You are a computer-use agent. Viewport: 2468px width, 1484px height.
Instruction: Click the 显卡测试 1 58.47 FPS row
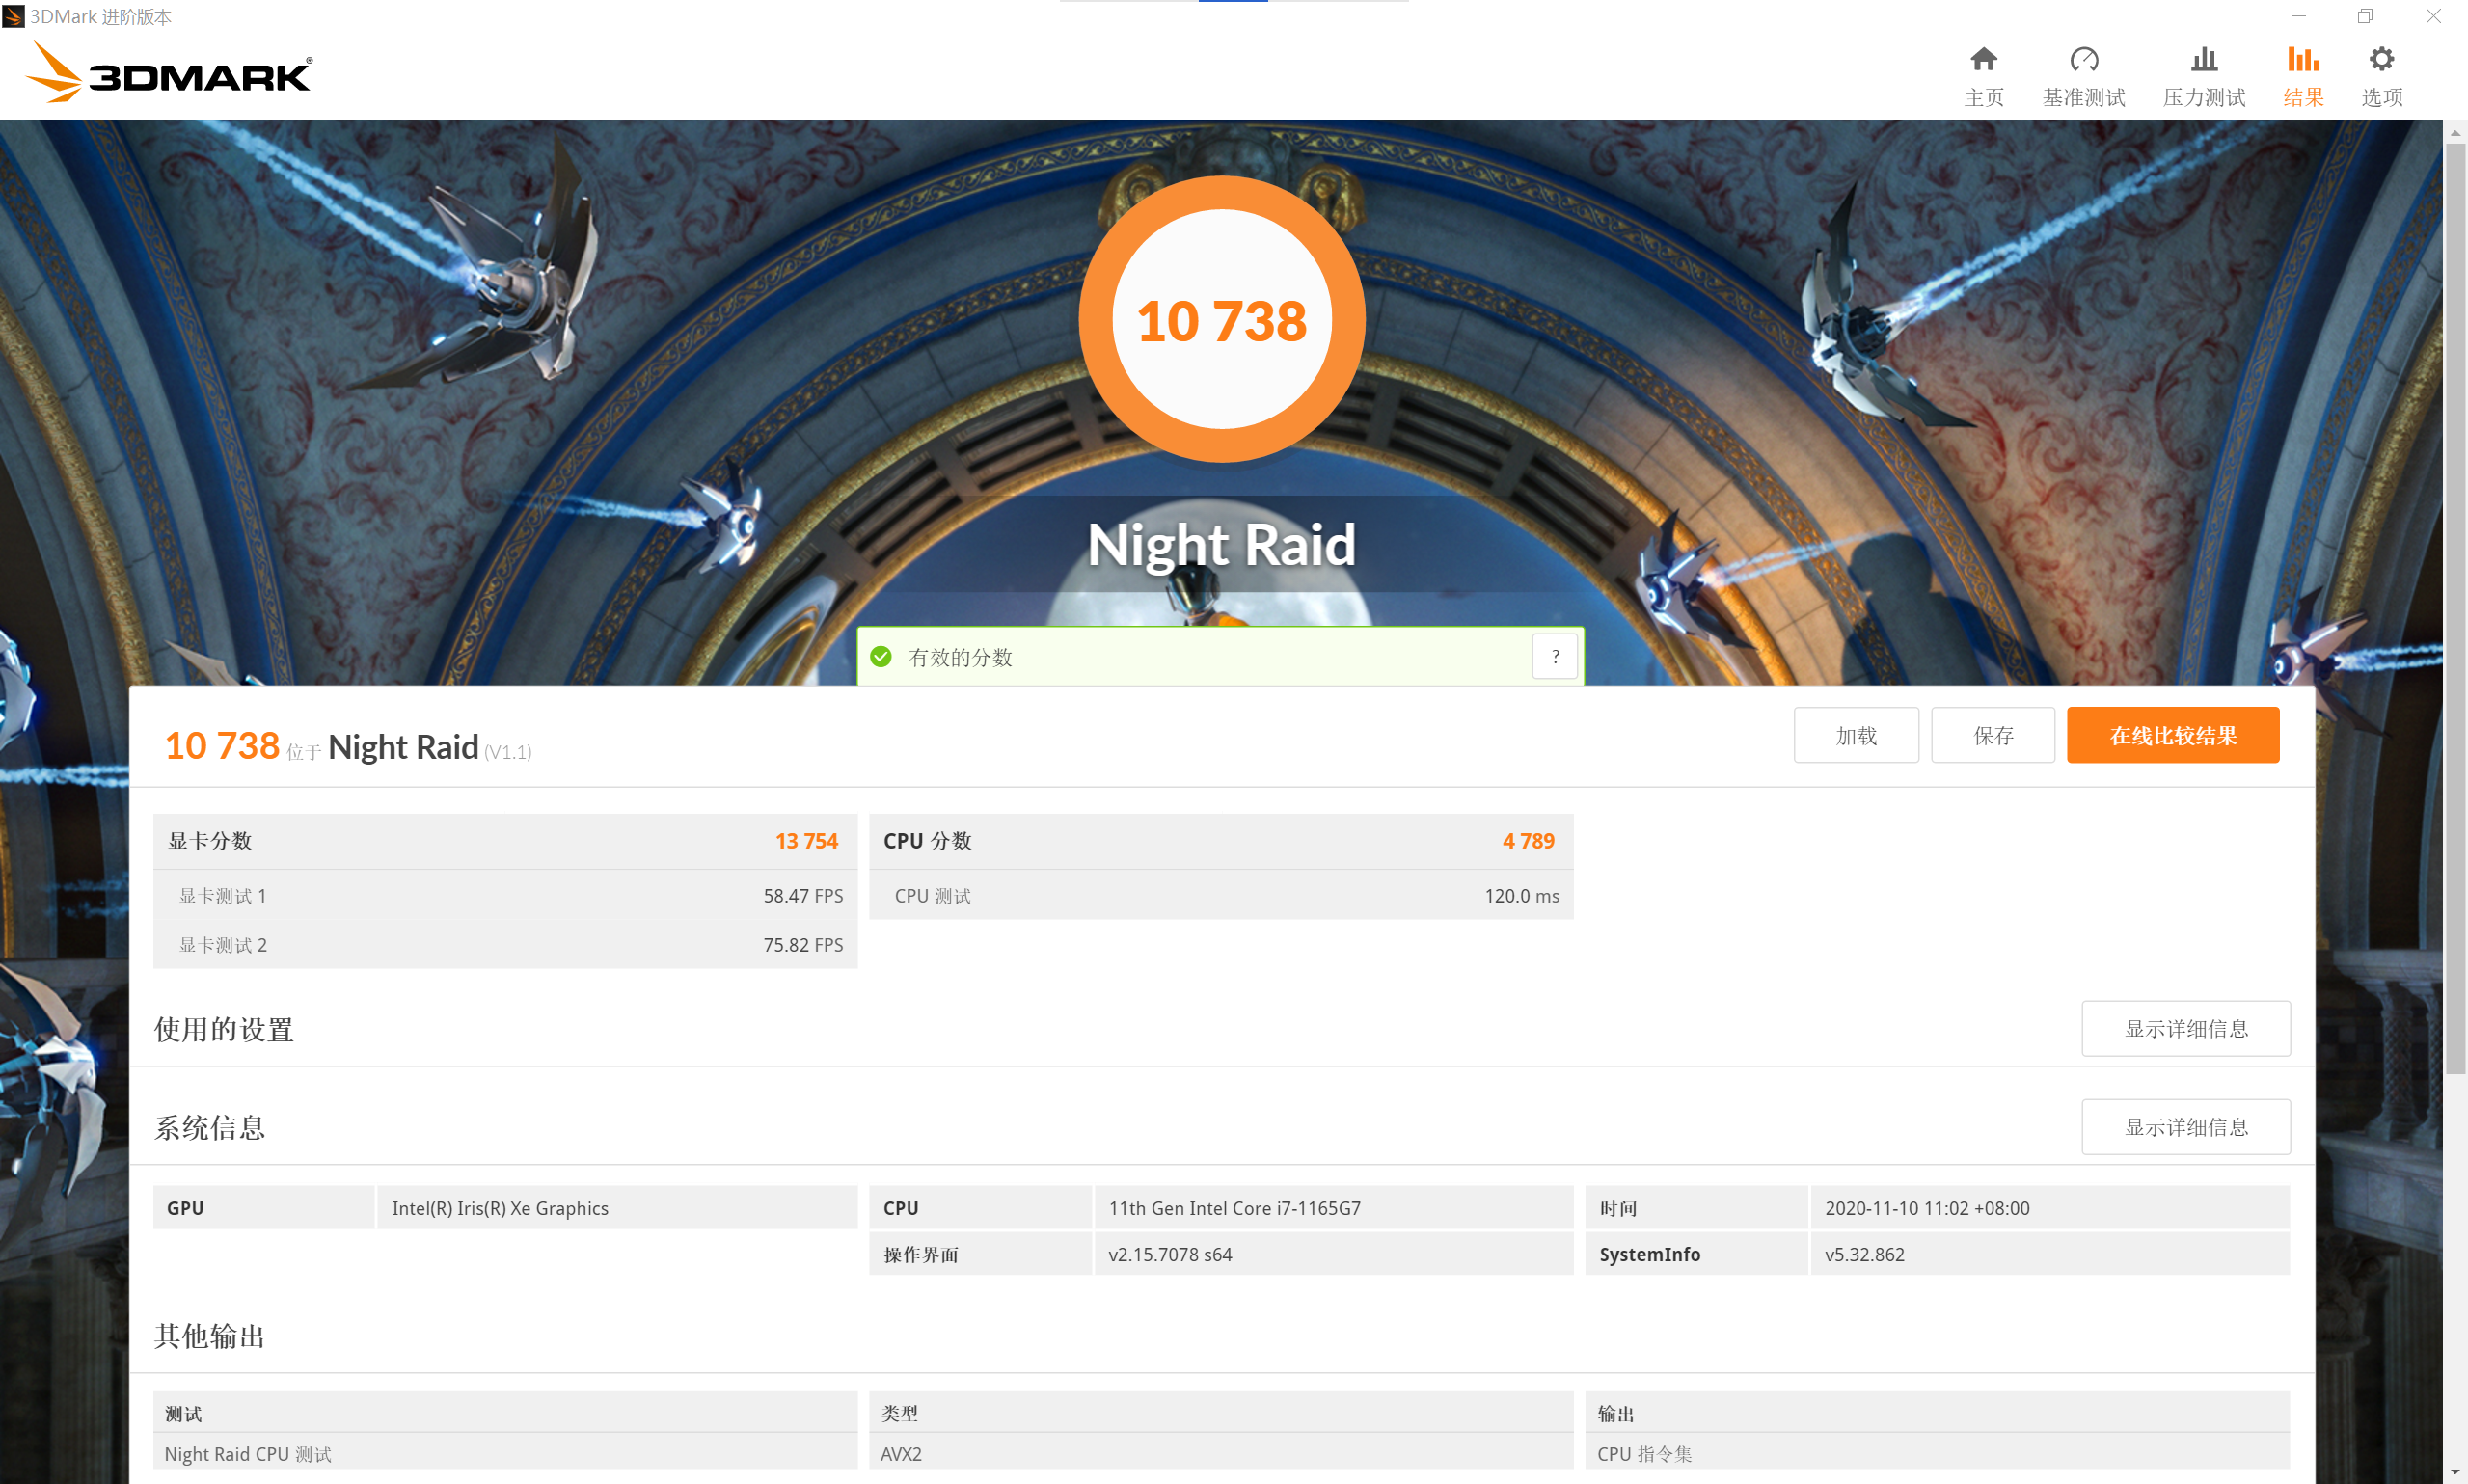tap(505, 895)
